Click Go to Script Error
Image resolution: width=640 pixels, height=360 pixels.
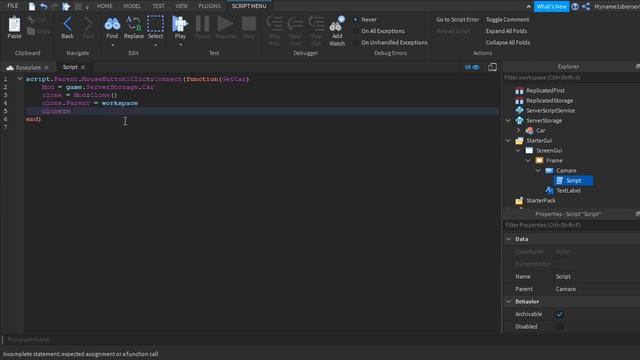(x=457, y=20)
